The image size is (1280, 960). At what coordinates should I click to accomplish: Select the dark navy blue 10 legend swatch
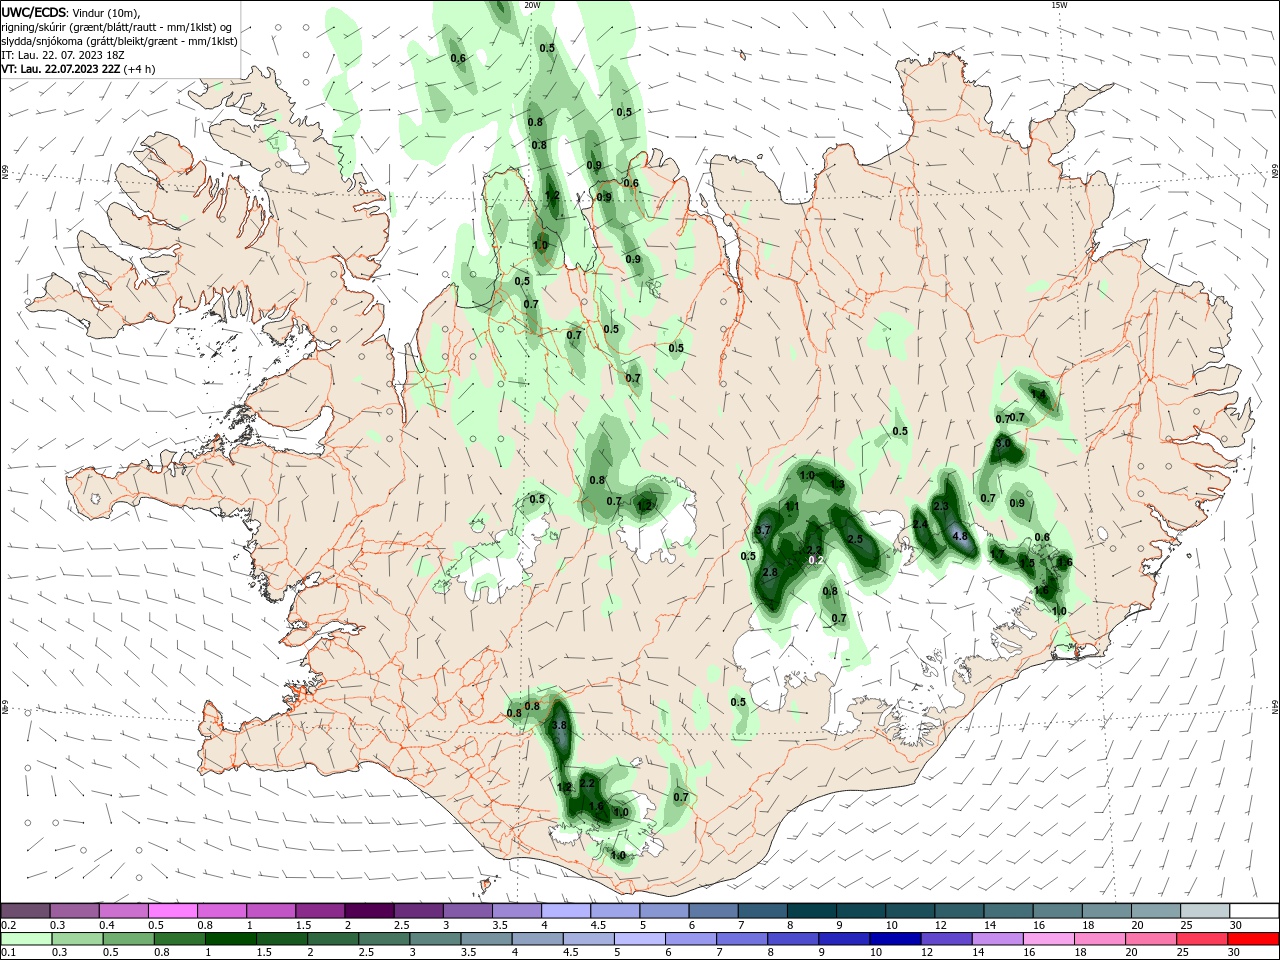coord(893,939)
